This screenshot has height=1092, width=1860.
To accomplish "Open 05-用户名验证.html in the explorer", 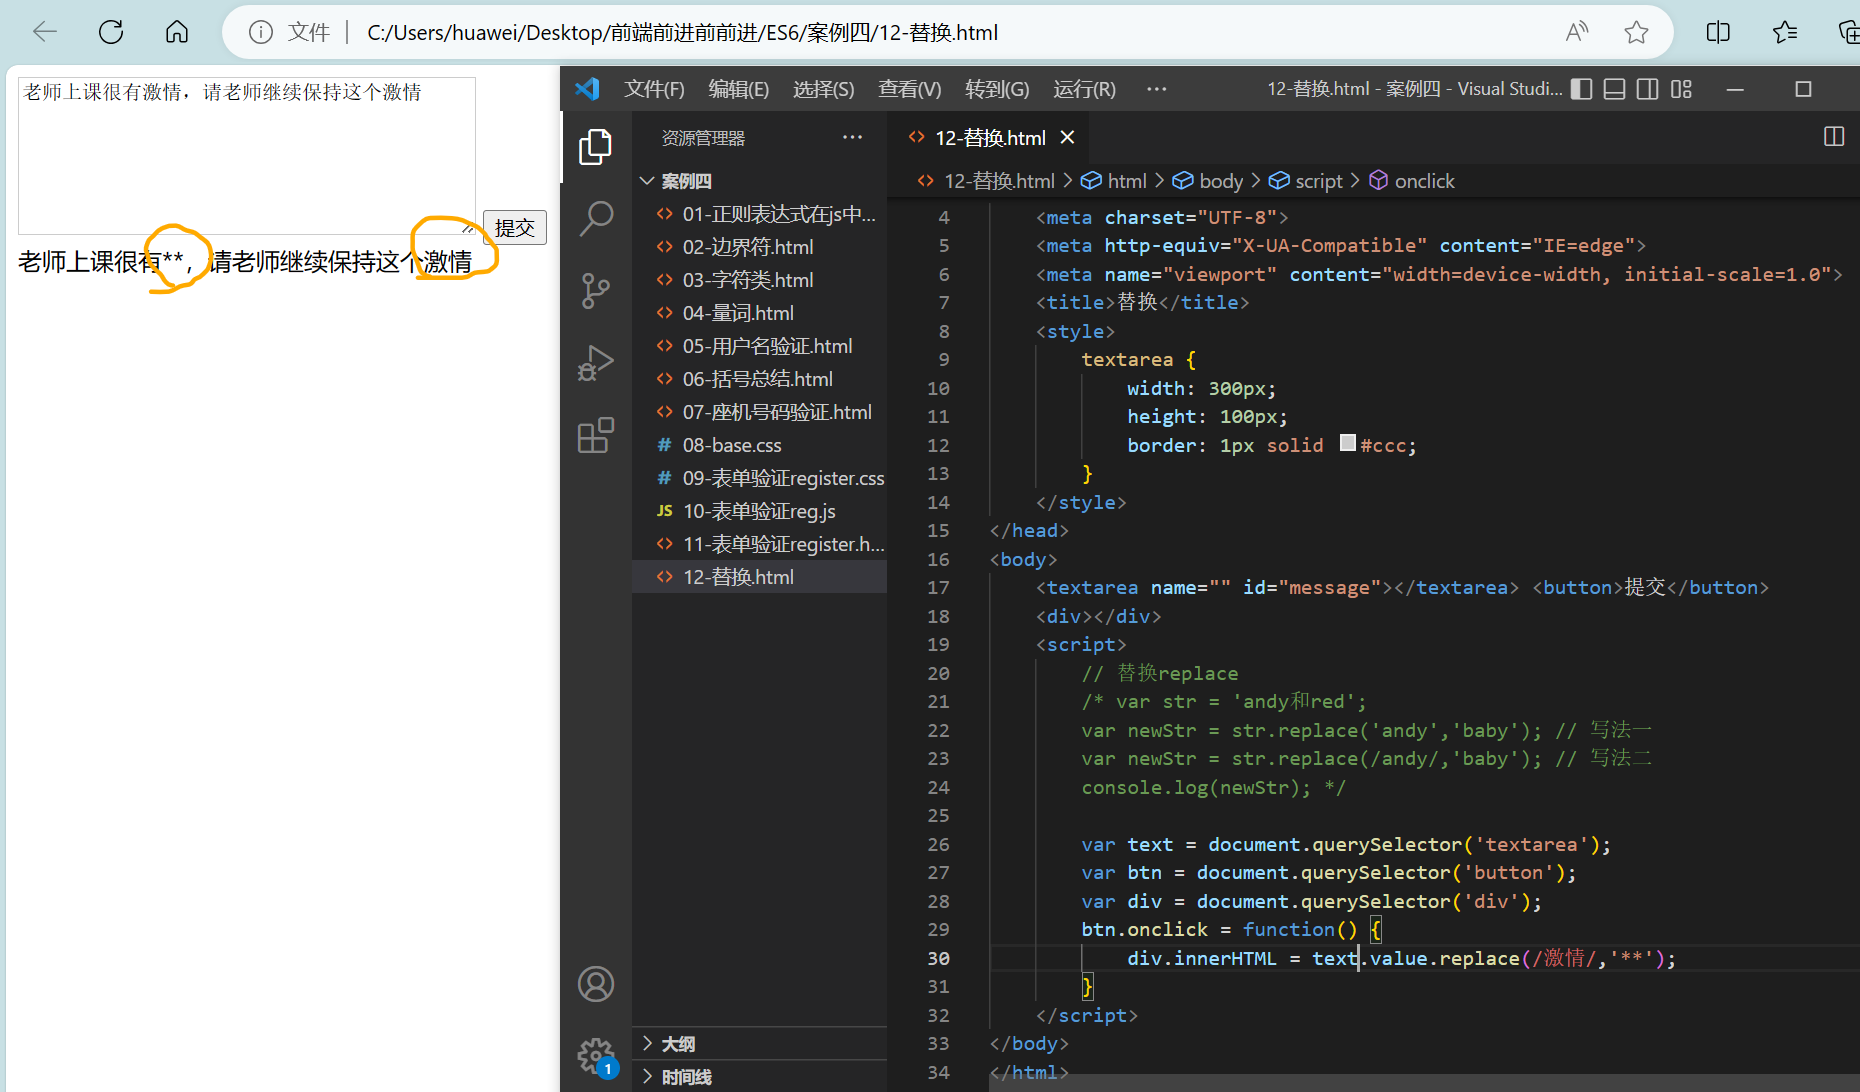I will coord(767,346).
